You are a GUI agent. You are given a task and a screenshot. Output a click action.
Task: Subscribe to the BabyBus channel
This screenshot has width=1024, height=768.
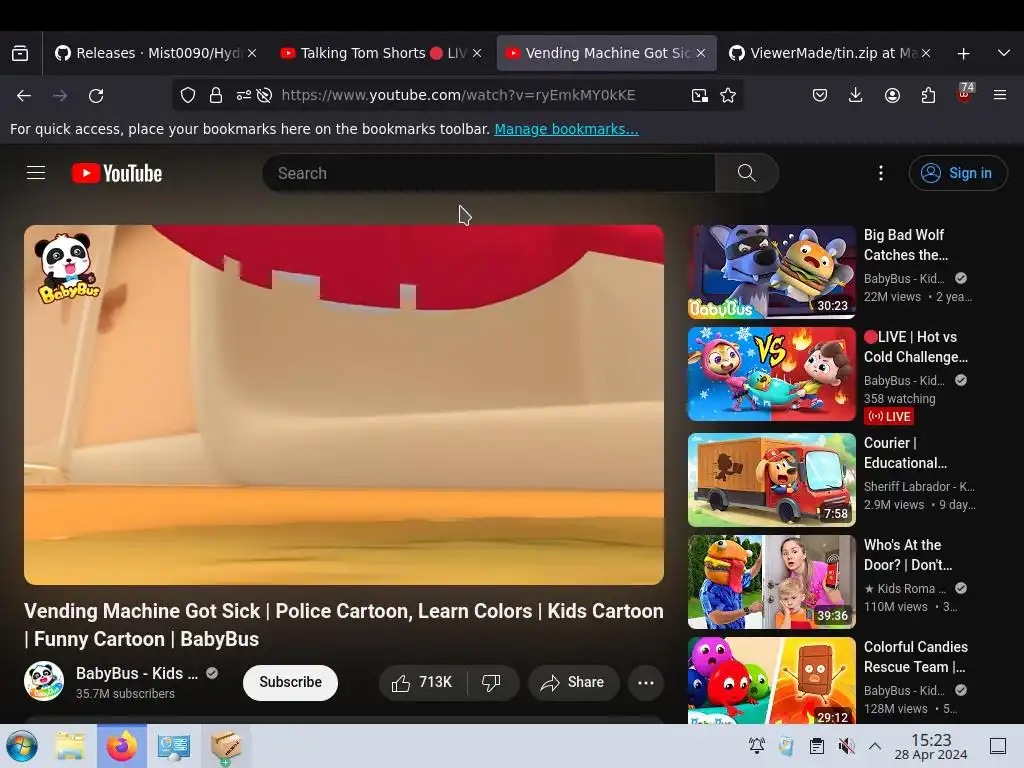[x=291, y=682]
